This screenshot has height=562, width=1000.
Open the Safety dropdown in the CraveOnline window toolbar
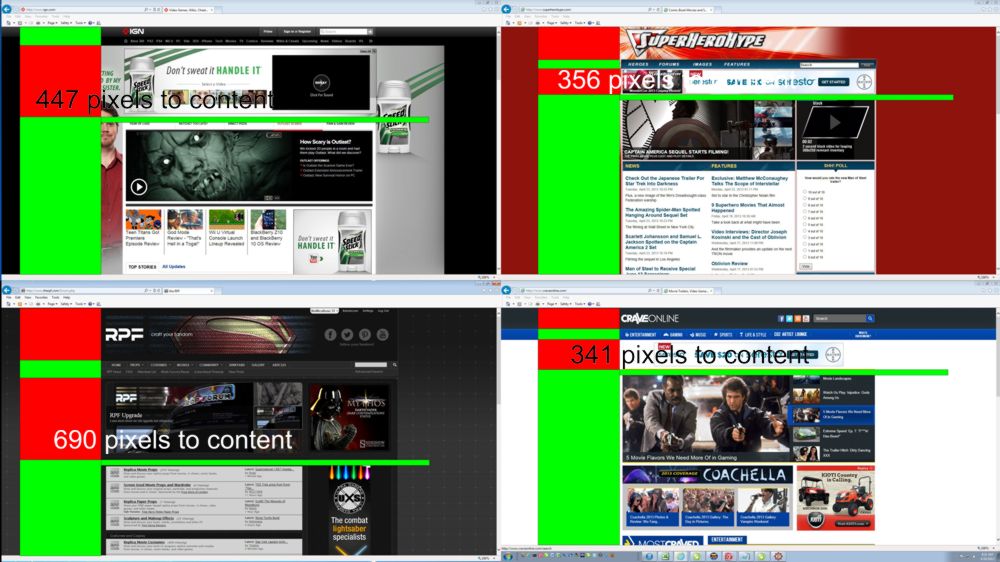tap(566, 304)
